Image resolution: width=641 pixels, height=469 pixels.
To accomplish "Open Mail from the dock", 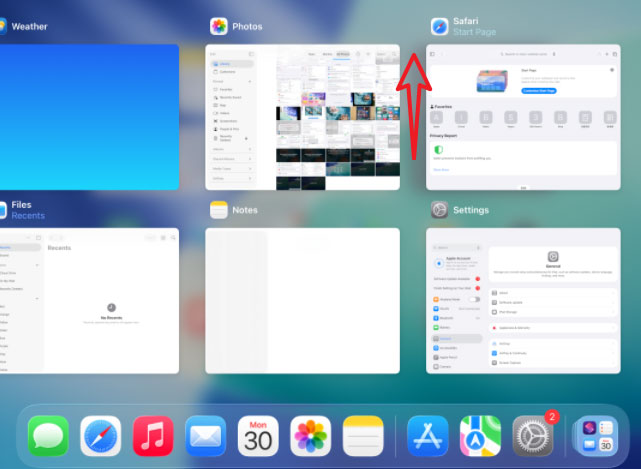I will [206, 436].
